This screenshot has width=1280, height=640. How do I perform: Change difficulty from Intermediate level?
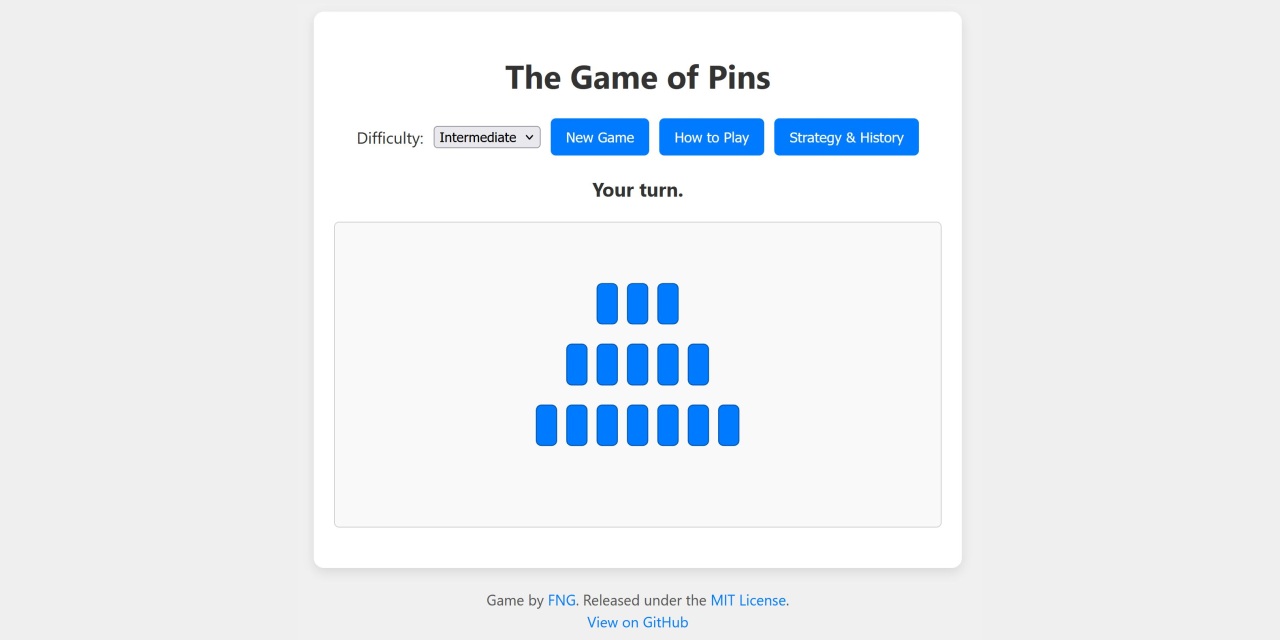[x=486, y=137]
